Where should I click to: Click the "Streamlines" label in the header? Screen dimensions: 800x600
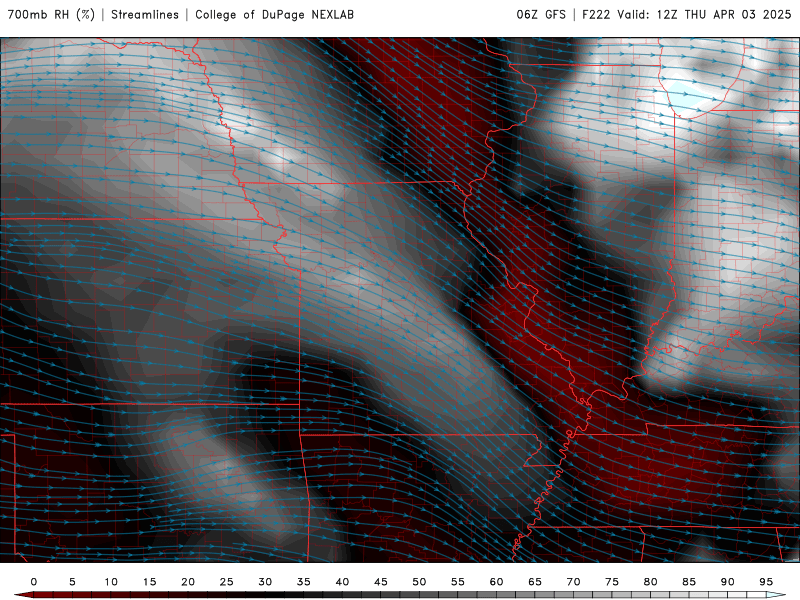click(145, 14)
